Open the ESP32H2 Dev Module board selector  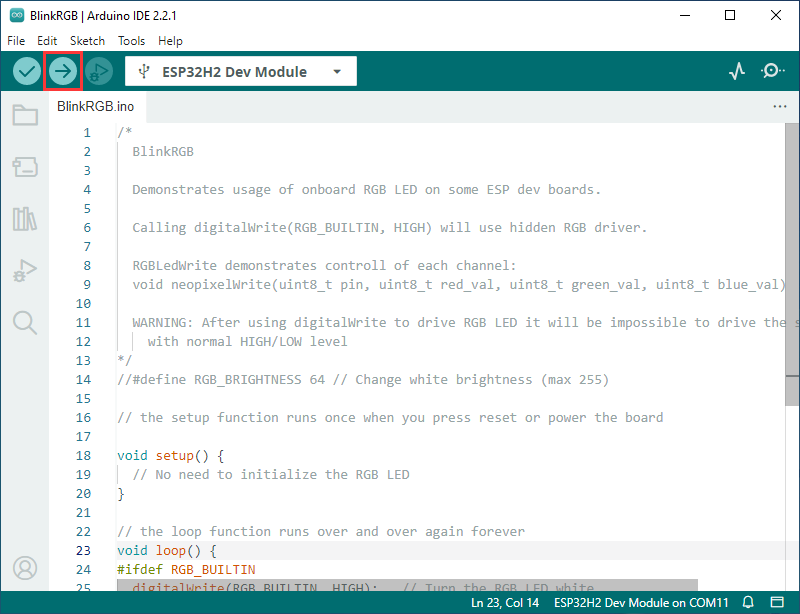pyautogui.click(x=241, y=71)
